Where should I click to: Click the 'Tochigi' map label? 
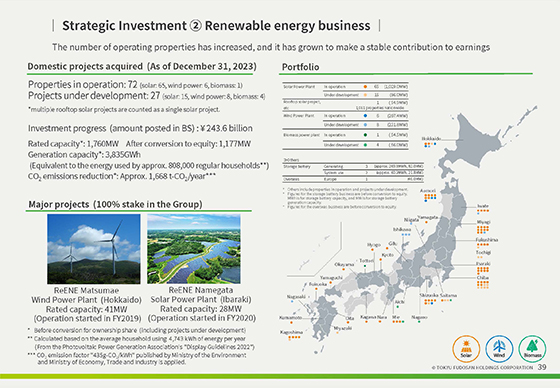click(483, 252)
